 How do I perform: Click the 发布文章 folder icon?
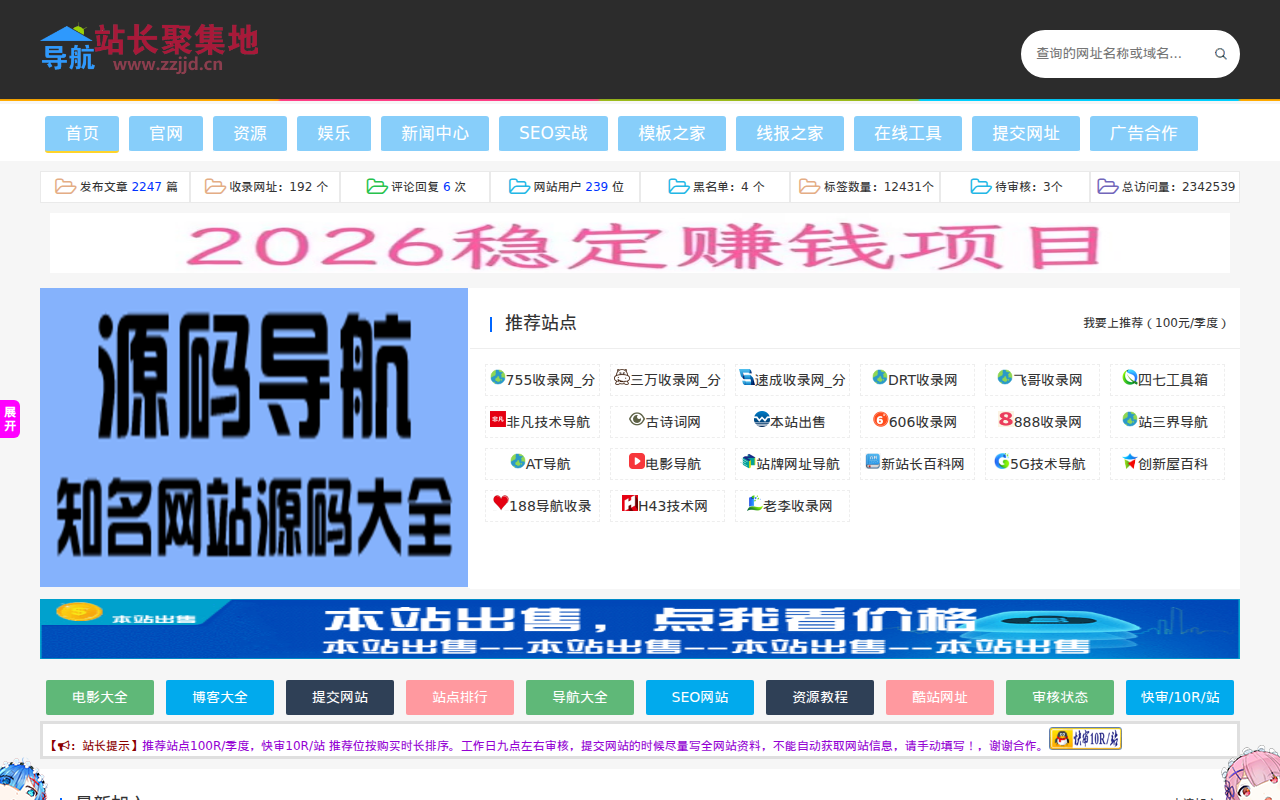[65, 186]
